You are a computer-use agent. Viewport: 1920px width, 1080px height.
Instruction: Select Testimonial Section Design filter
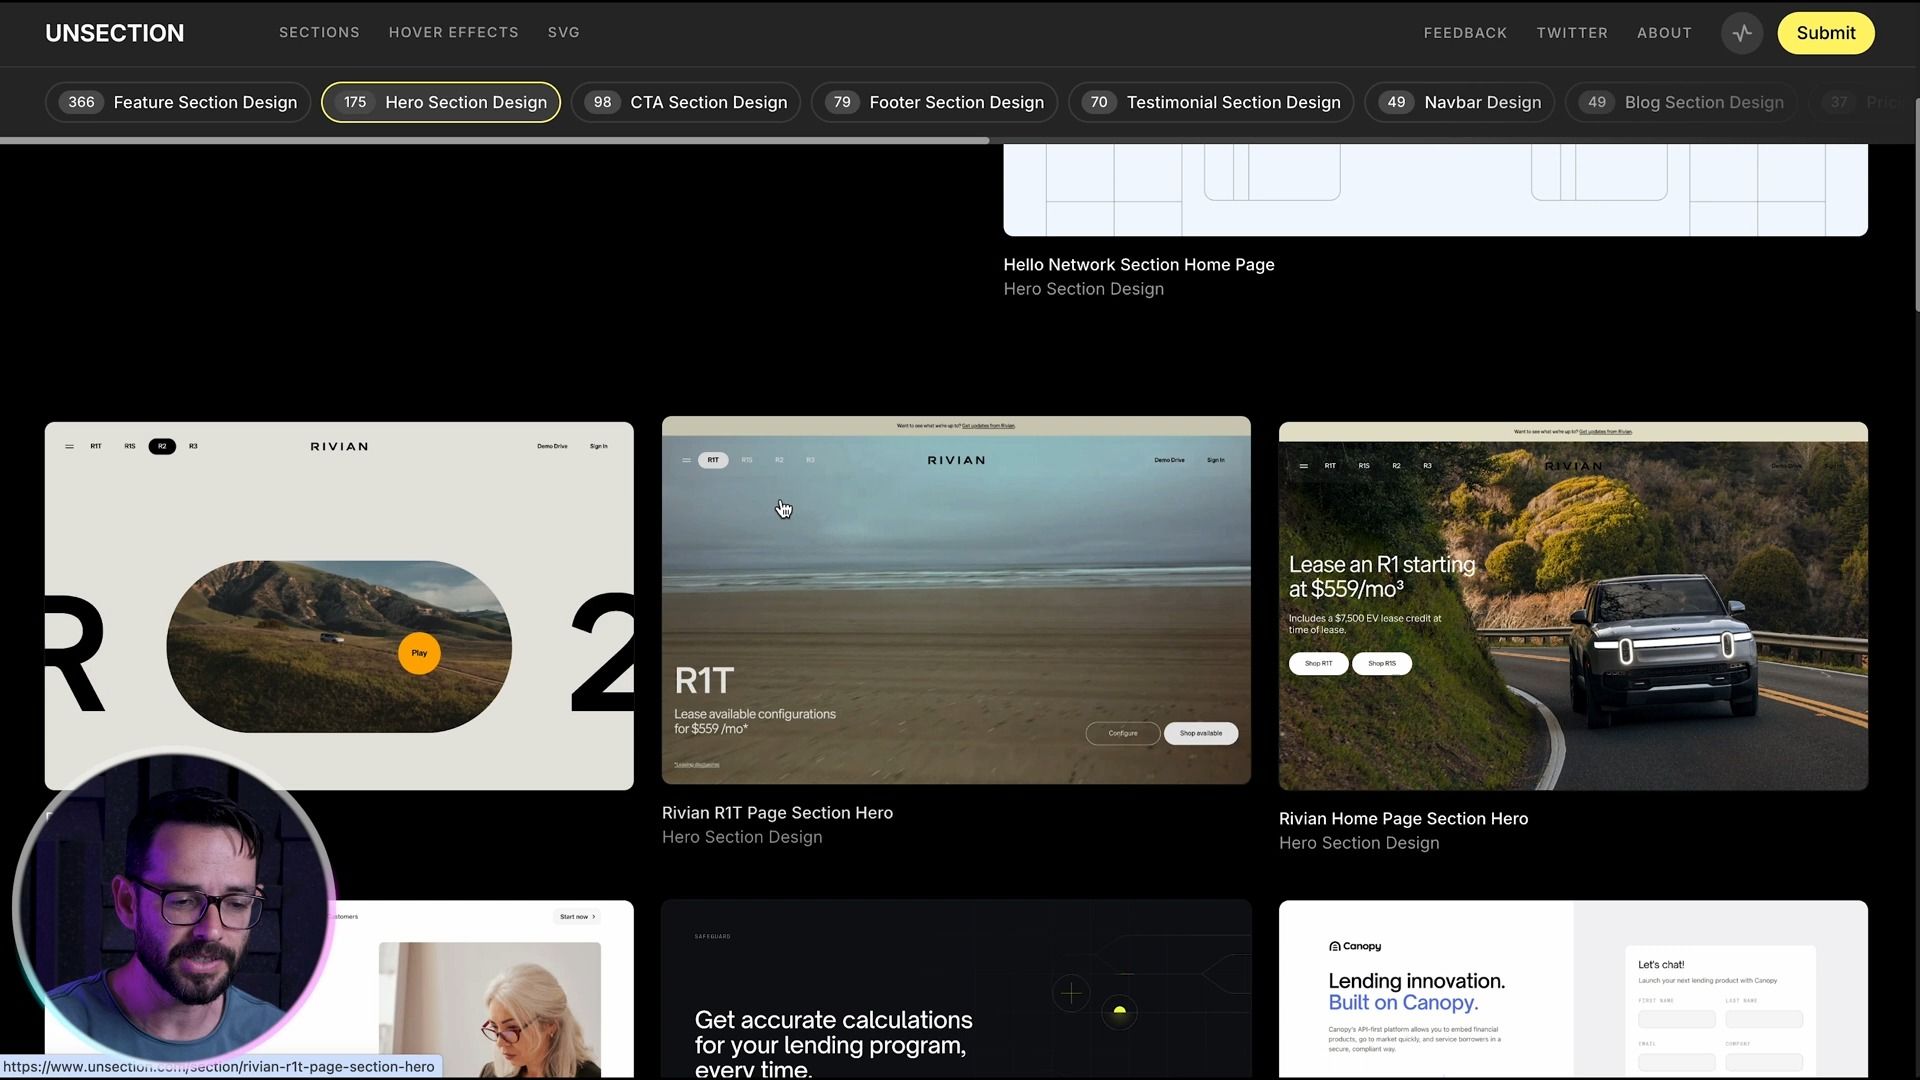point(1211,102)
